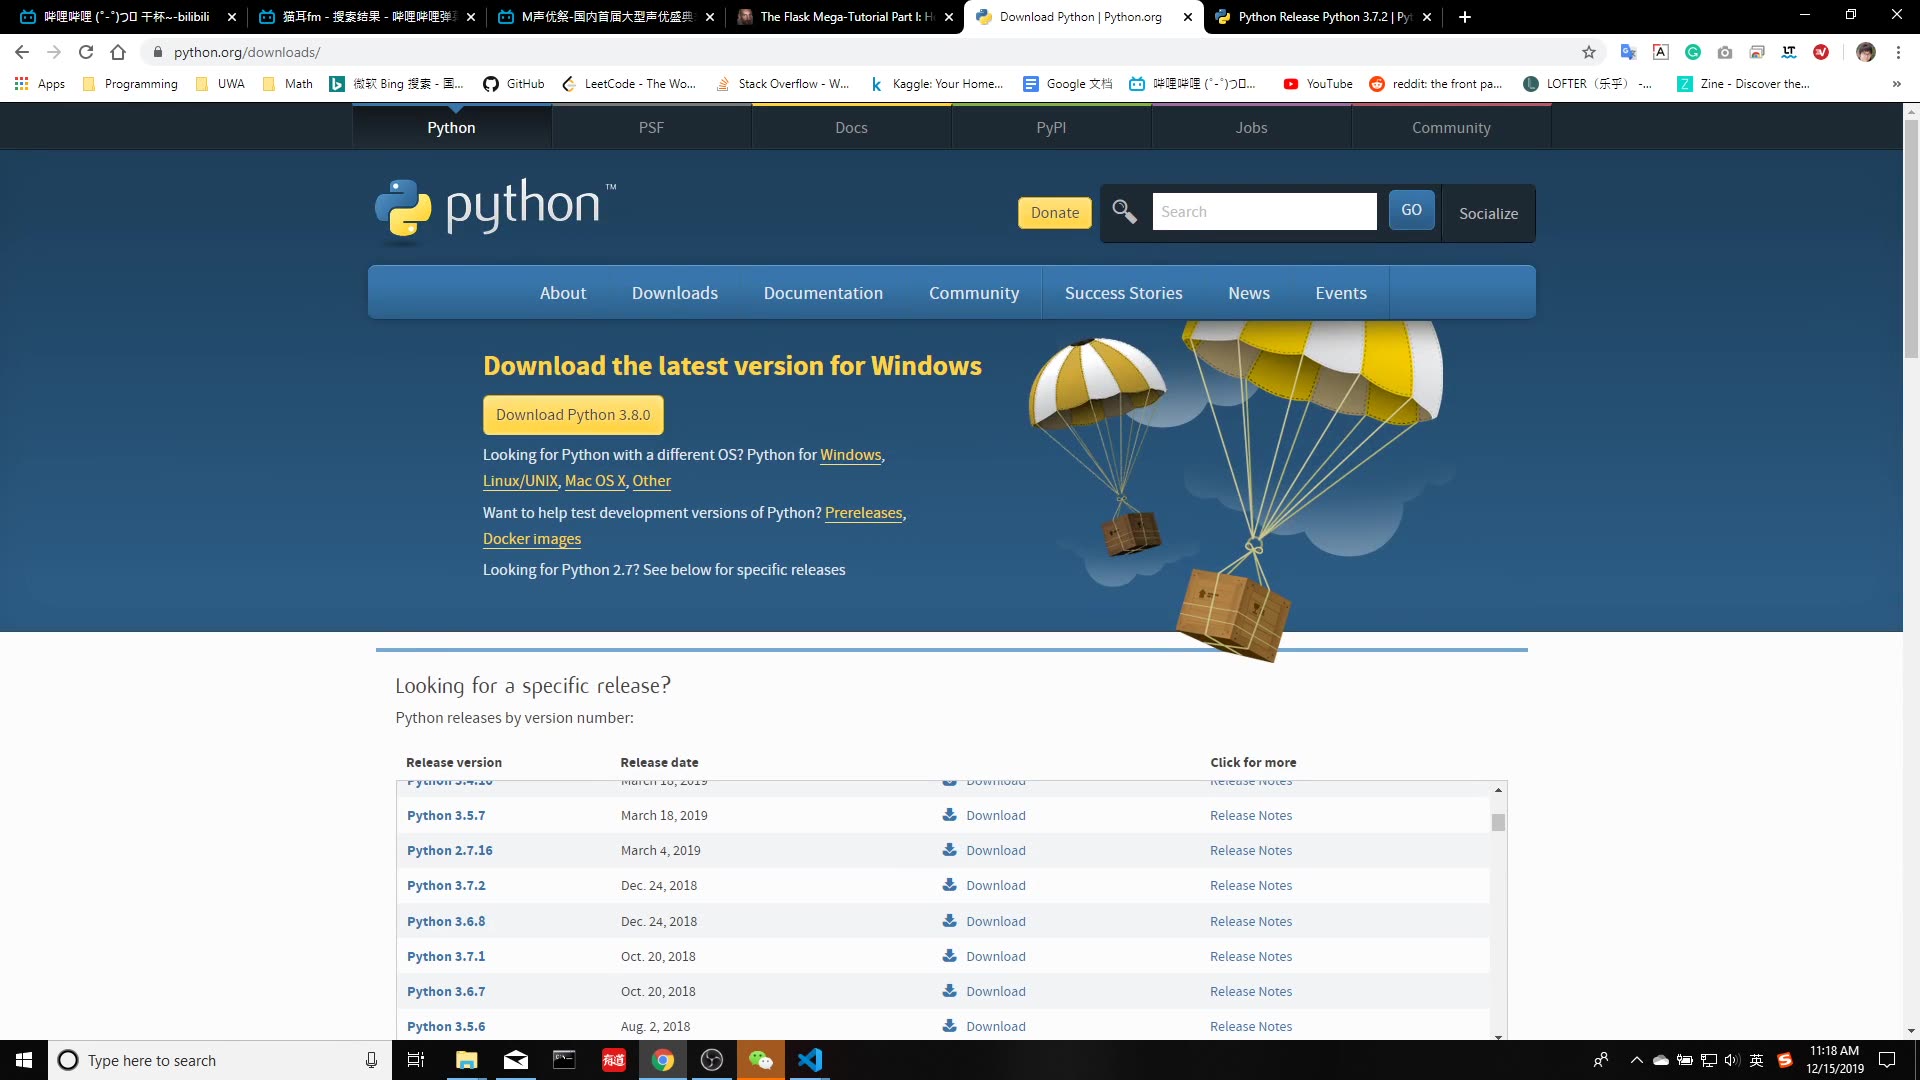
Task: Open the YouTube bookmark
Action: 1318,84
